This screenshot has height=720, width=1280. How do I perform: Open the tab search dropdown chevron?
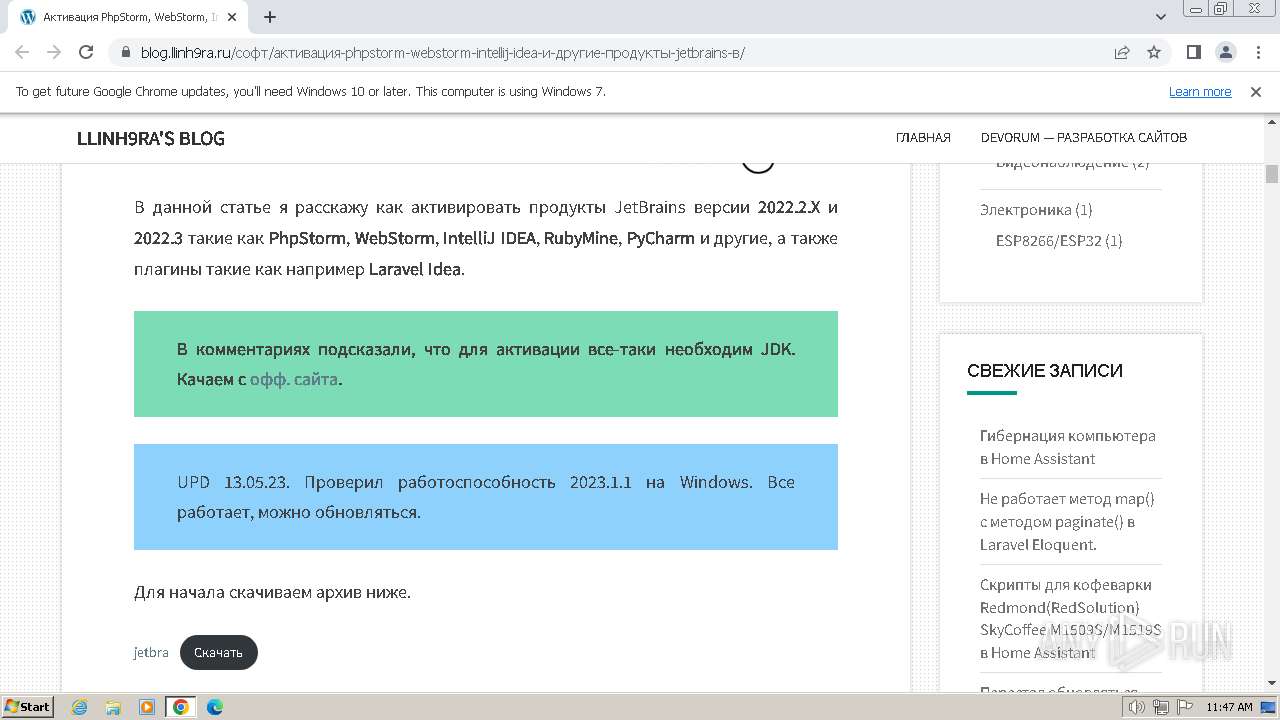click(1161, 17)
